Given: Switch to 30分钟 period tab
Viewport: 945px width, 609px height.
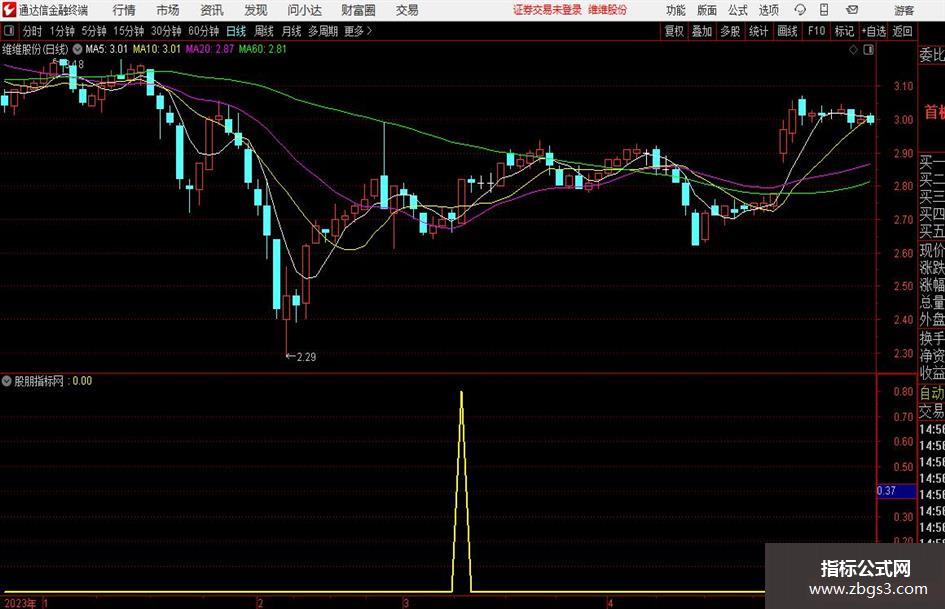Looking at the screenshot, I should click(x=166, y=31).
